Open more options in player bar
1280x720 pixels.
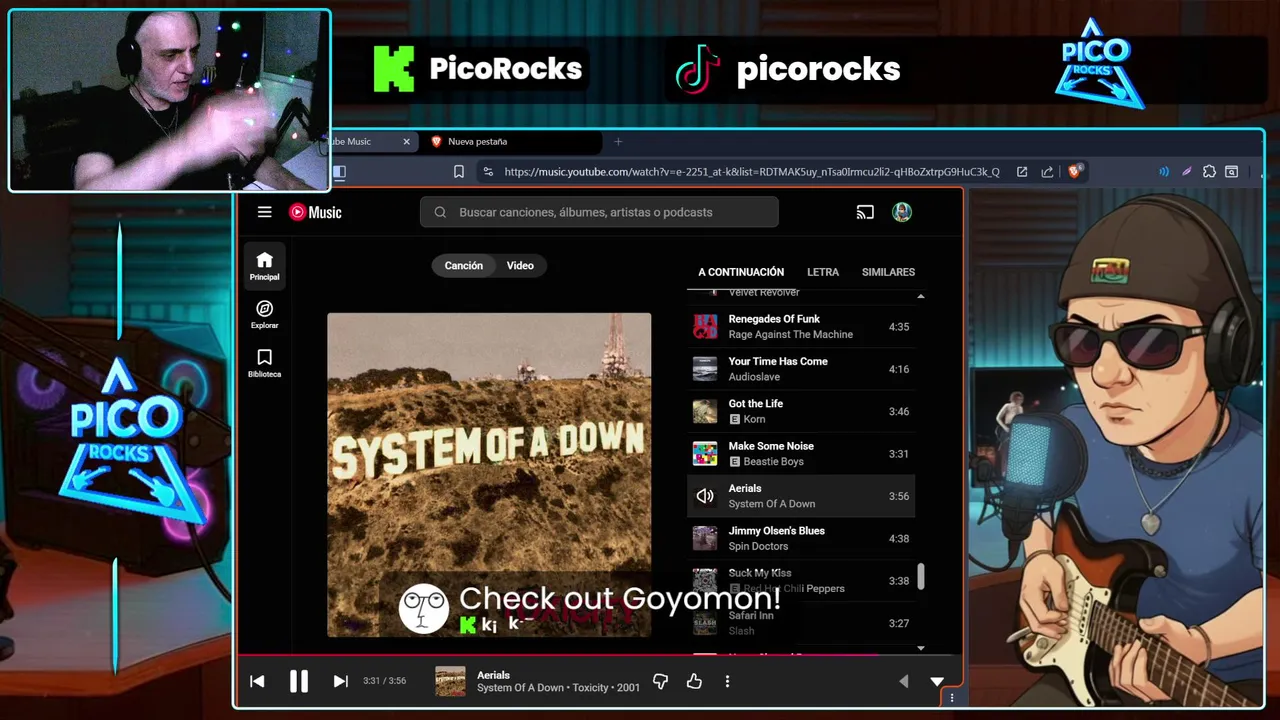coord(727,681)
